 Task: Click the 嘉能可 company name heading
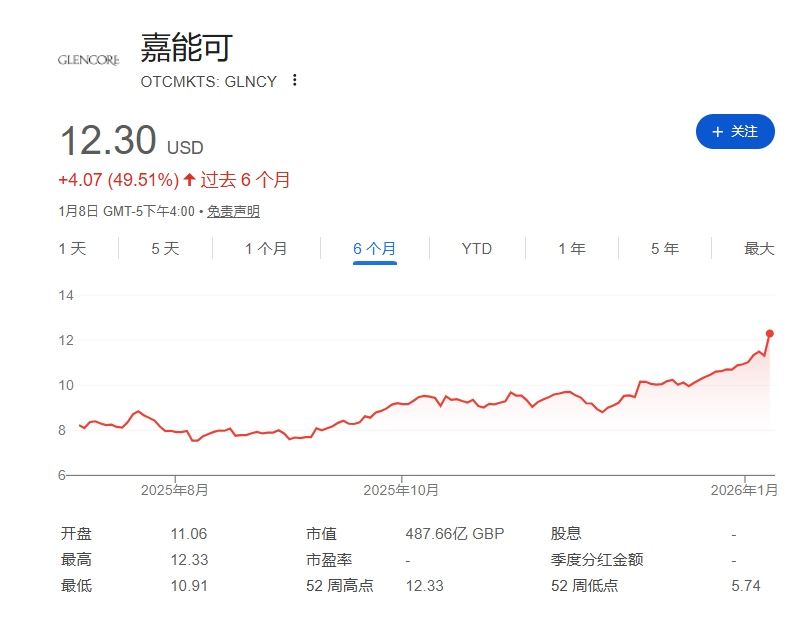click(186, 48)
